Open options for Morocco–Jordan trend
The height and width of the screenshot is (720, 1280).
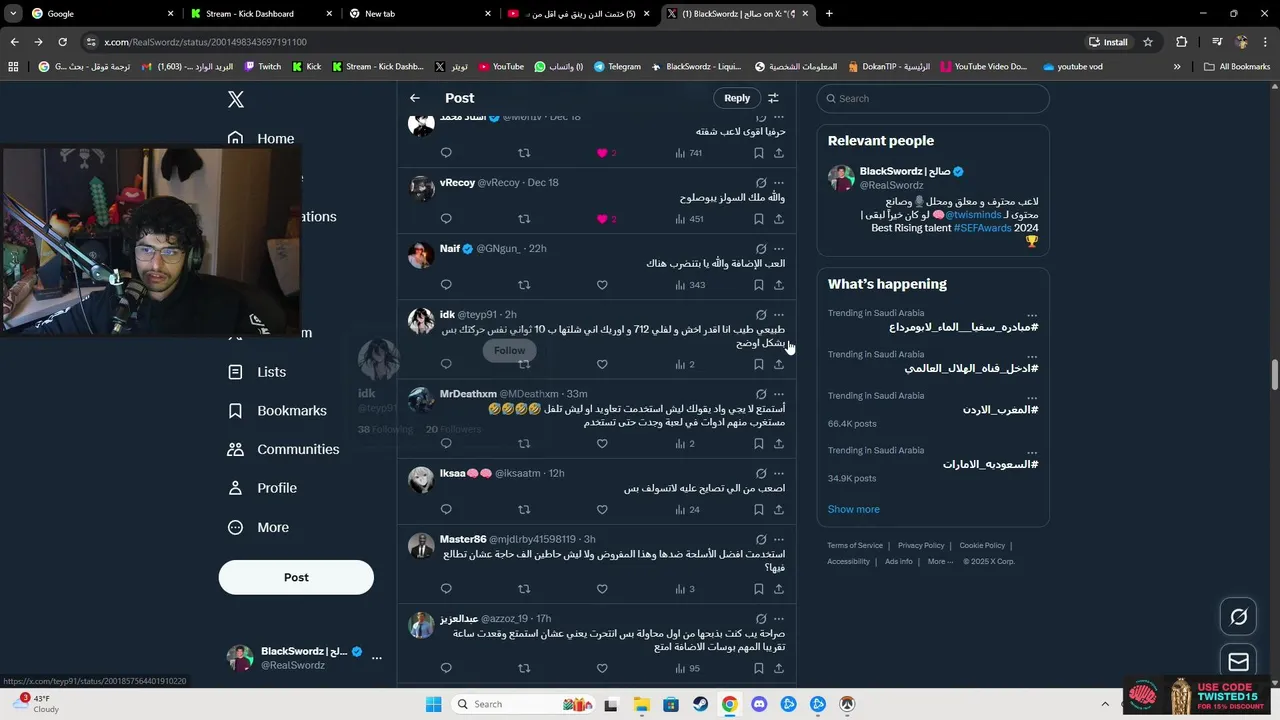point(1032,397)
